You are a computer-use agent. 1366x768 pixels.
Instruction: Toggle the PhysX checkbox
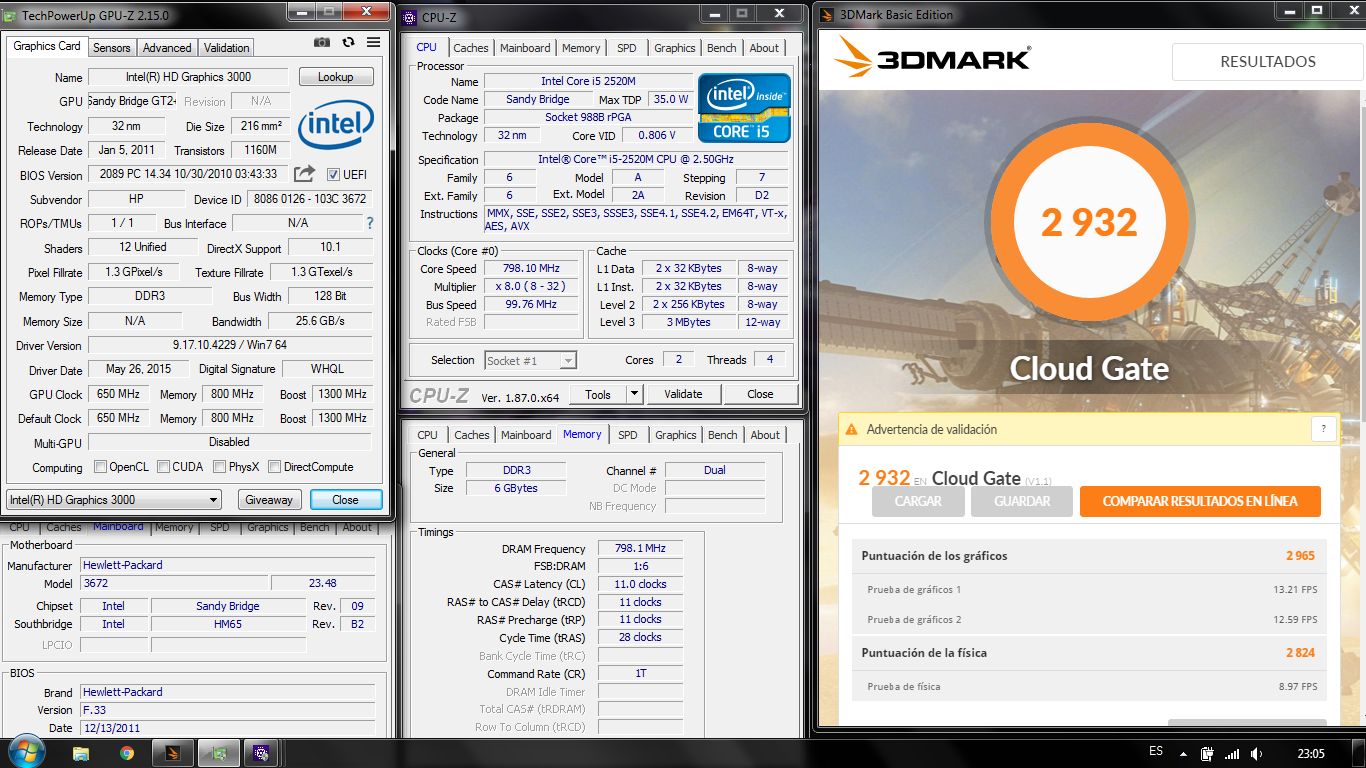[x=219, y=467]
